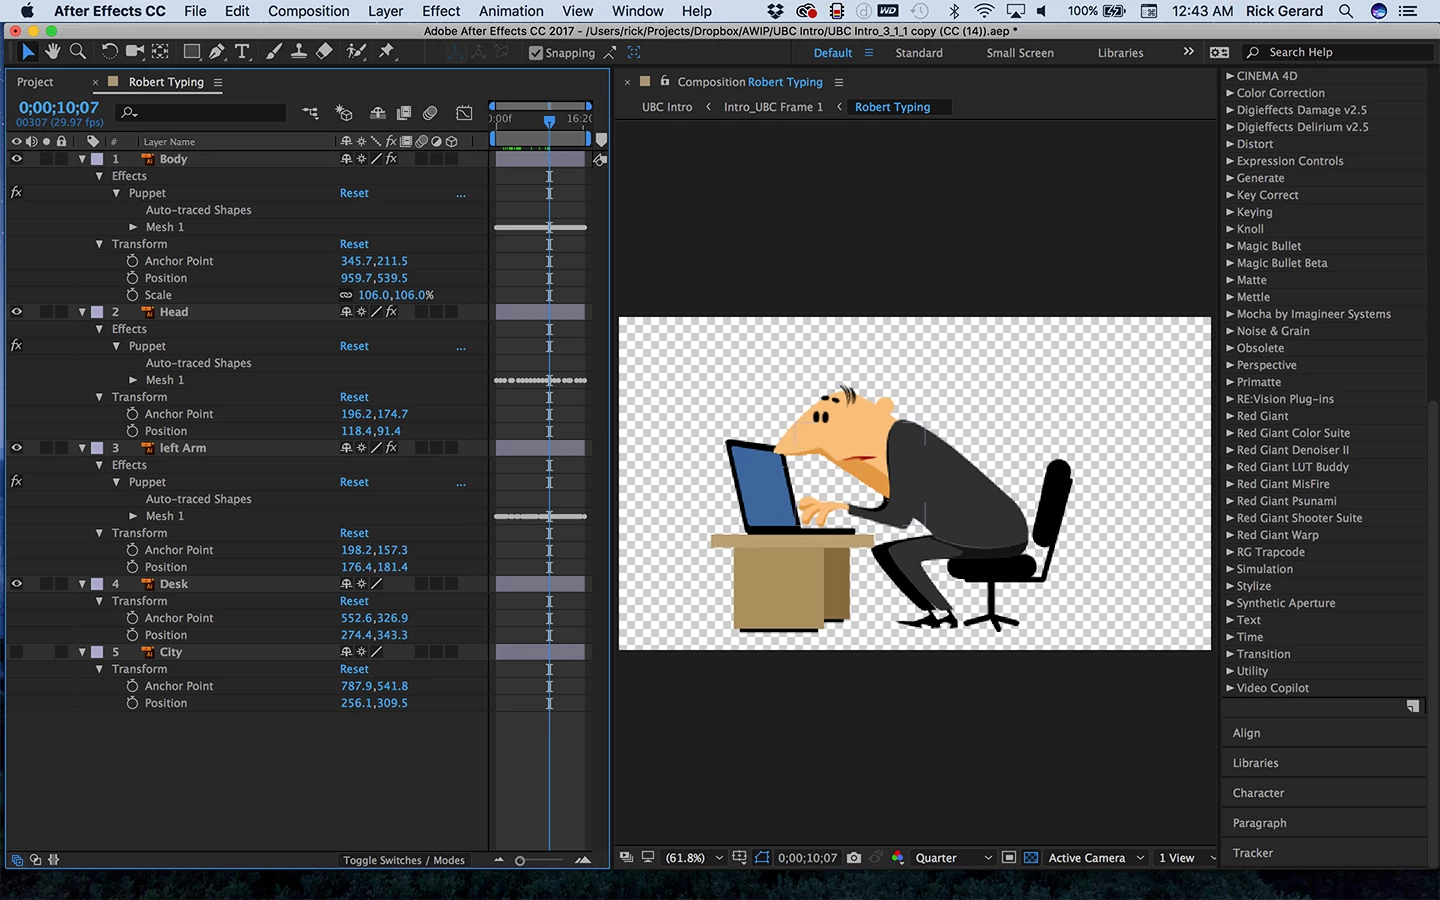Collapse the Body layer twirl arrow
This screenshot has width=1440, height=900.
[82, 159]
